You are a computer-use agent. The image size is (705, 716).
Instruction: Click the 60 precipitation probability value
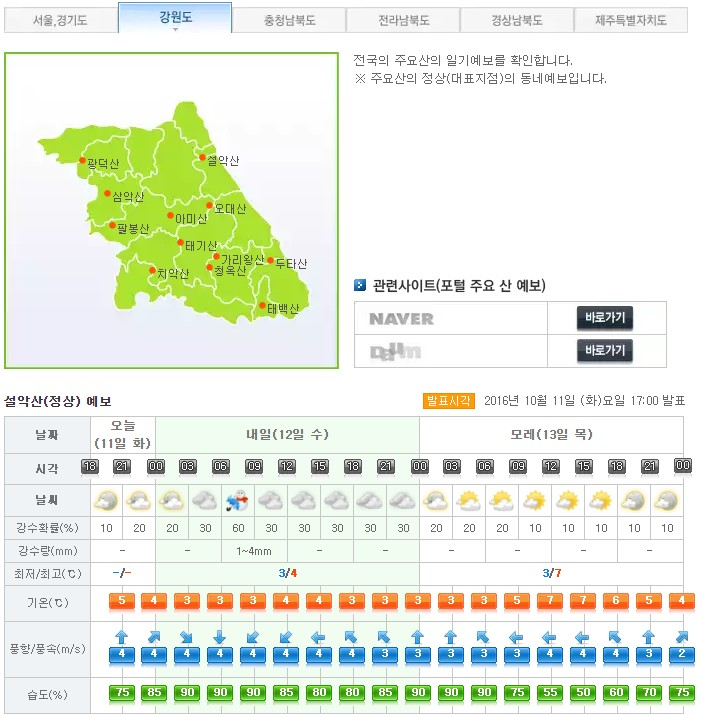[x=238, y=528]
